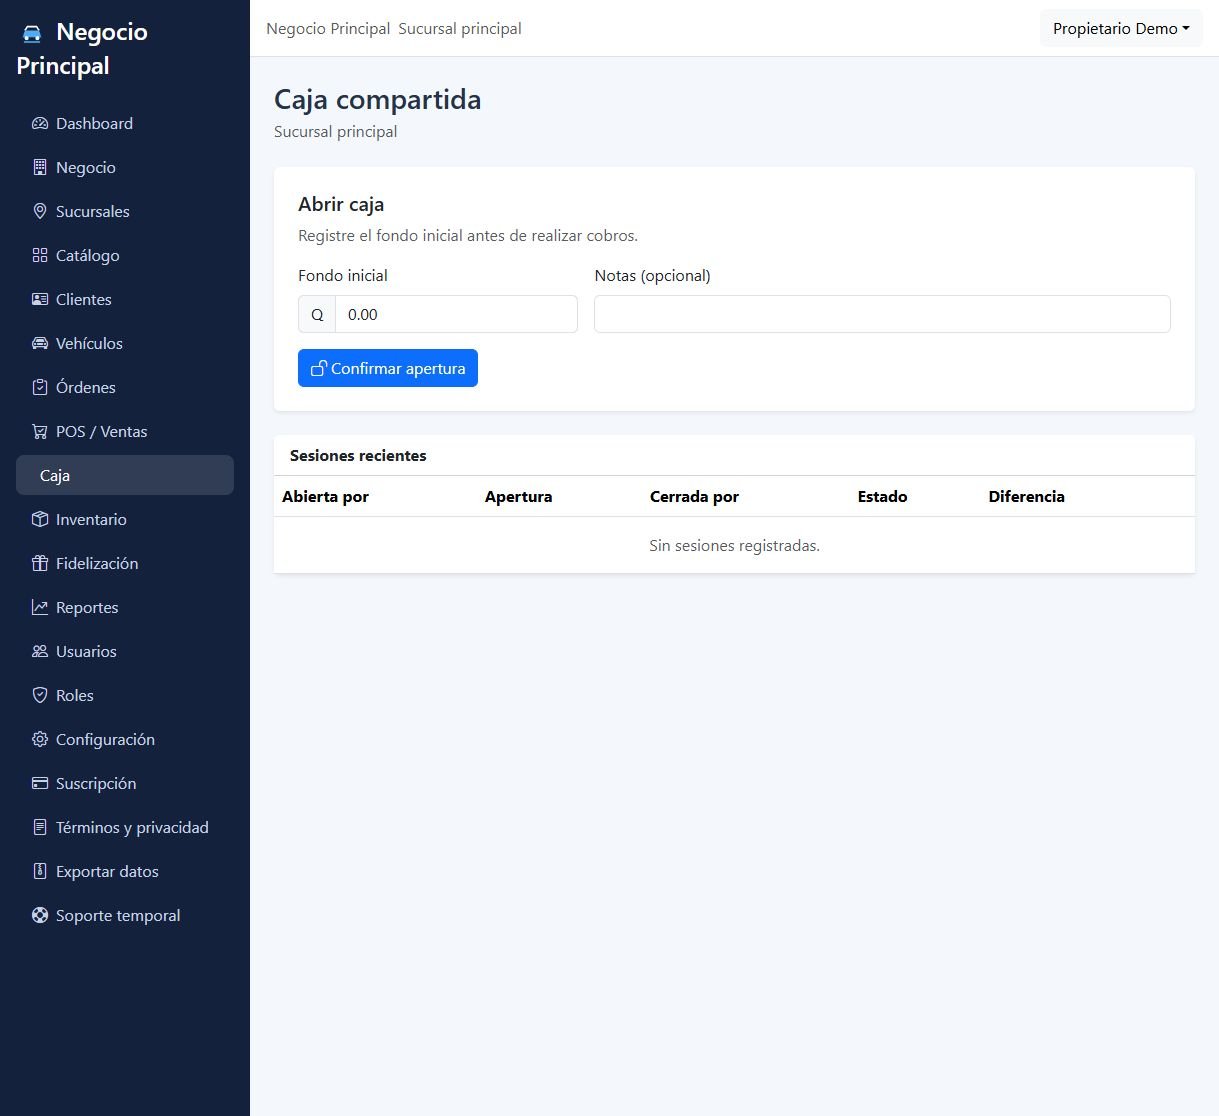Click the Confirmar apertura button

388,368
